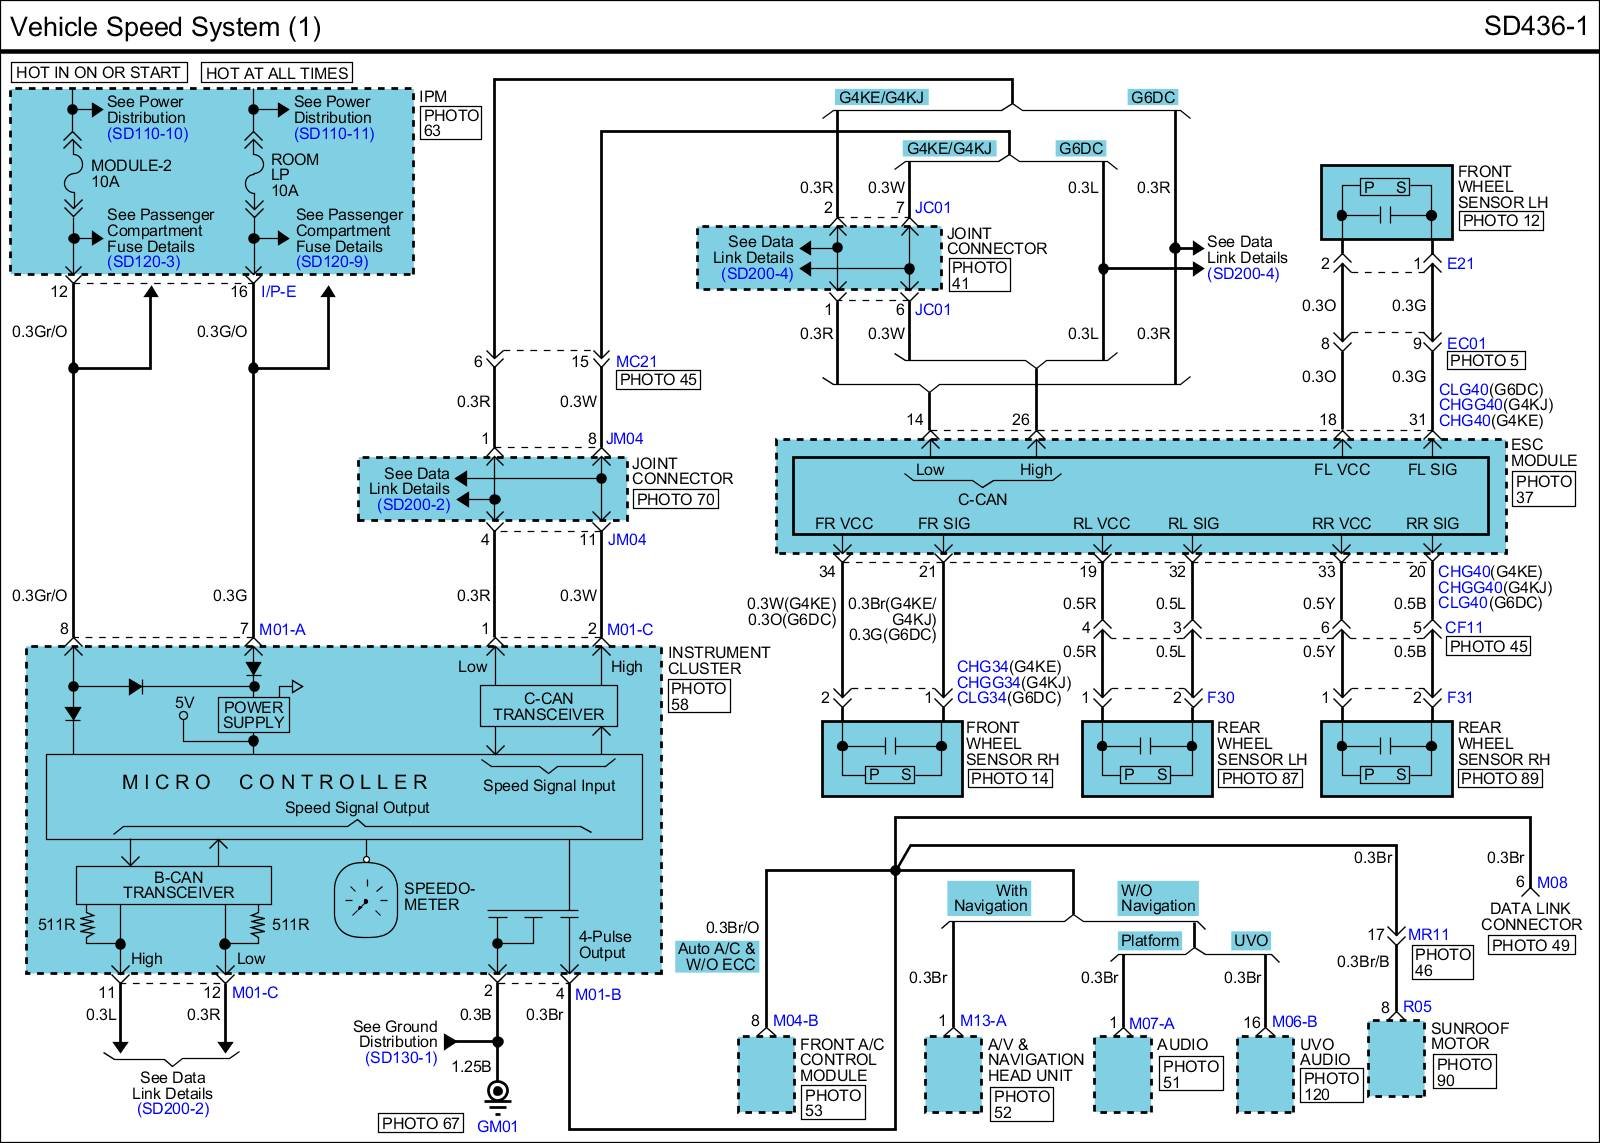Follow the SD120-3 fuse details link
This screenshot has width=1600, height=1143.
tap(144, 262)
